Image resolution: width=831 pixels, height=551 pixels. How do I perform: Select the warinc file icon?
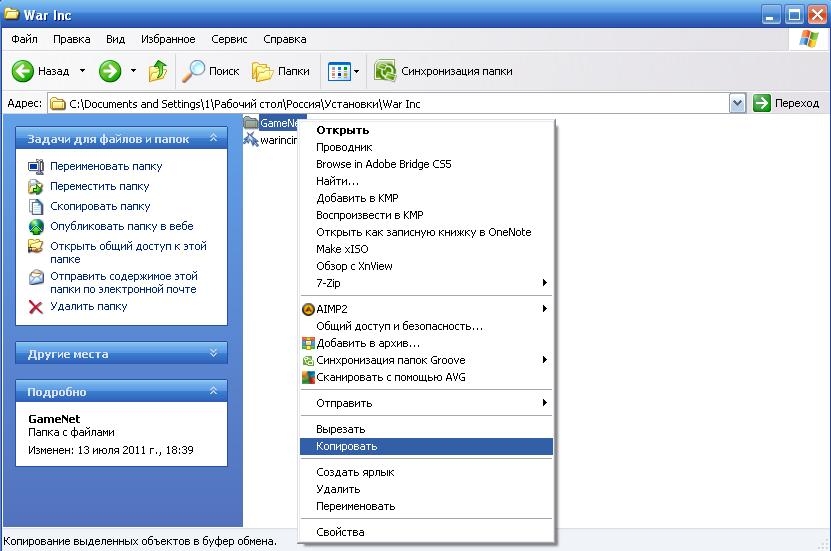251,140
